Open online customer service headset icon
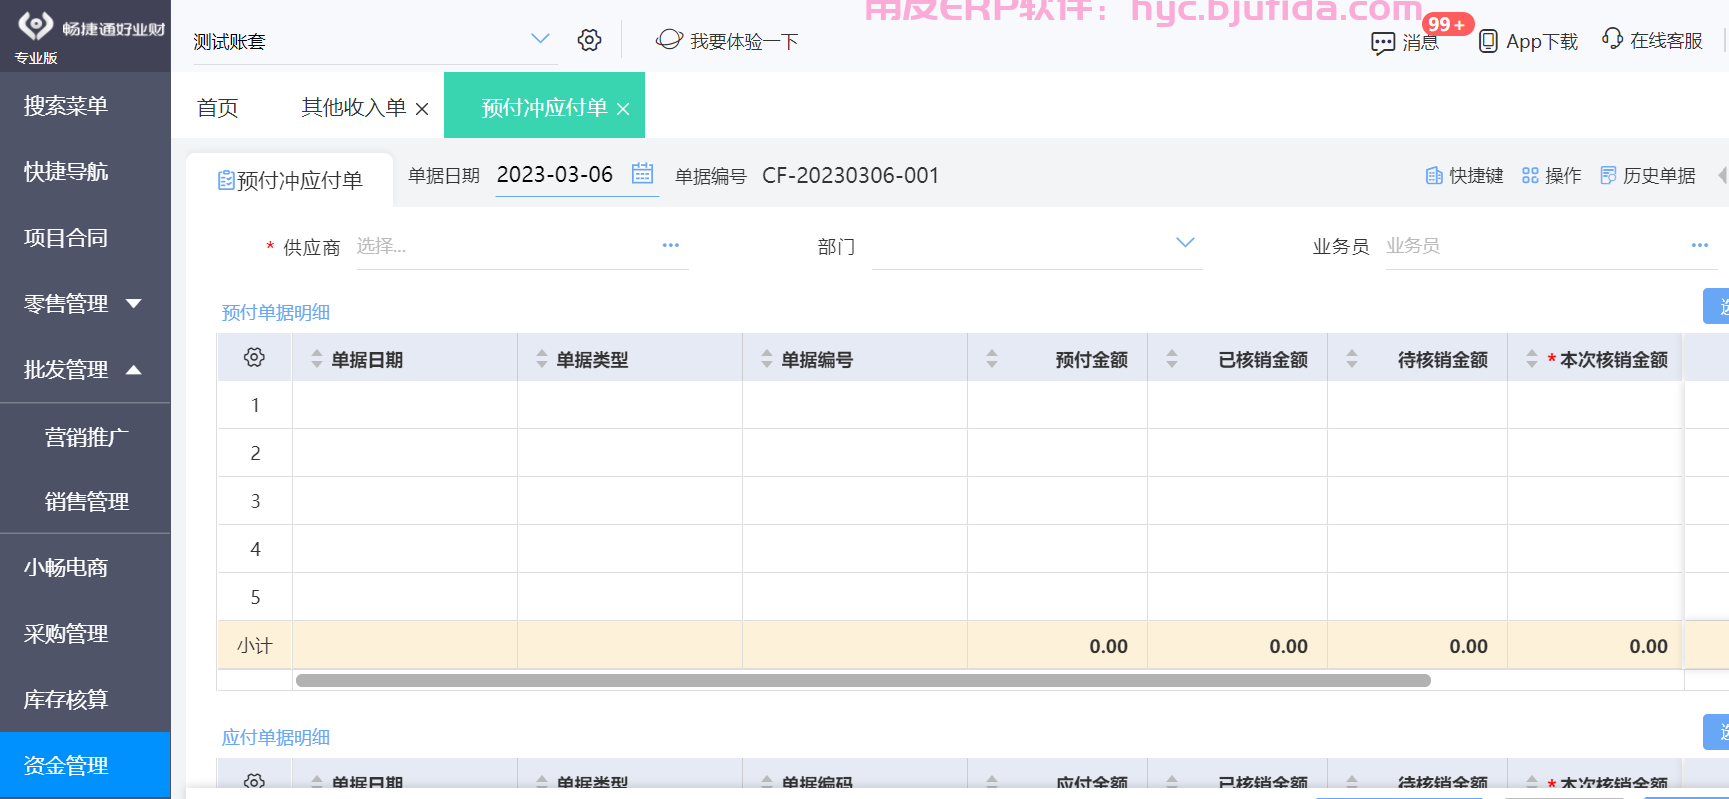The image size is (1729, 799). [x=1612, y=39]
